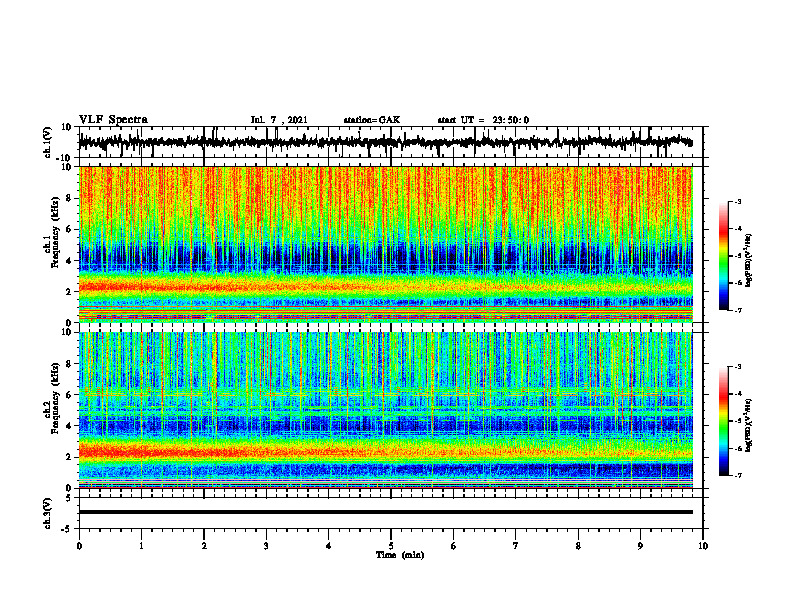The height and width of the screenshot is (612, 792).
Task: Click the "start UT = 23:50:0" text
Action: click(483, 120)
